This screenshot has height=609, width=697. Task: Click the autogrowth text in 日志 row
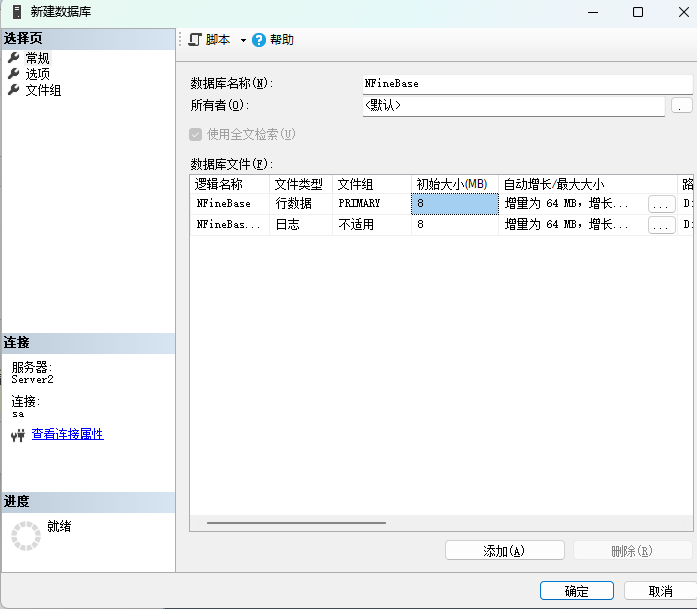click(566, 224)
